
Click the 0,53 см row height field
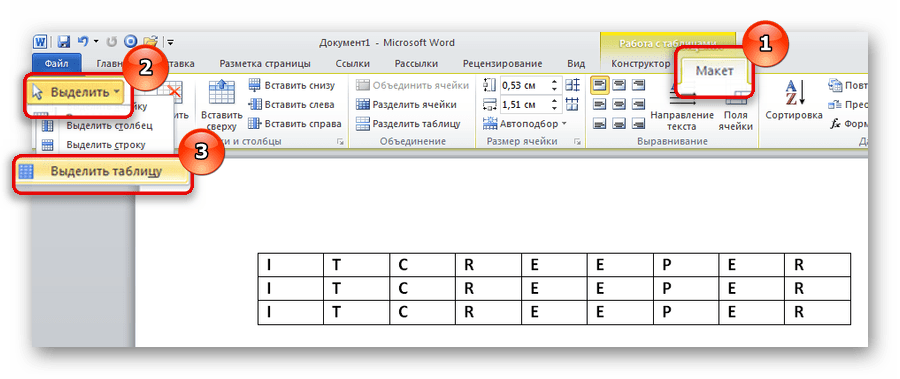524,86
